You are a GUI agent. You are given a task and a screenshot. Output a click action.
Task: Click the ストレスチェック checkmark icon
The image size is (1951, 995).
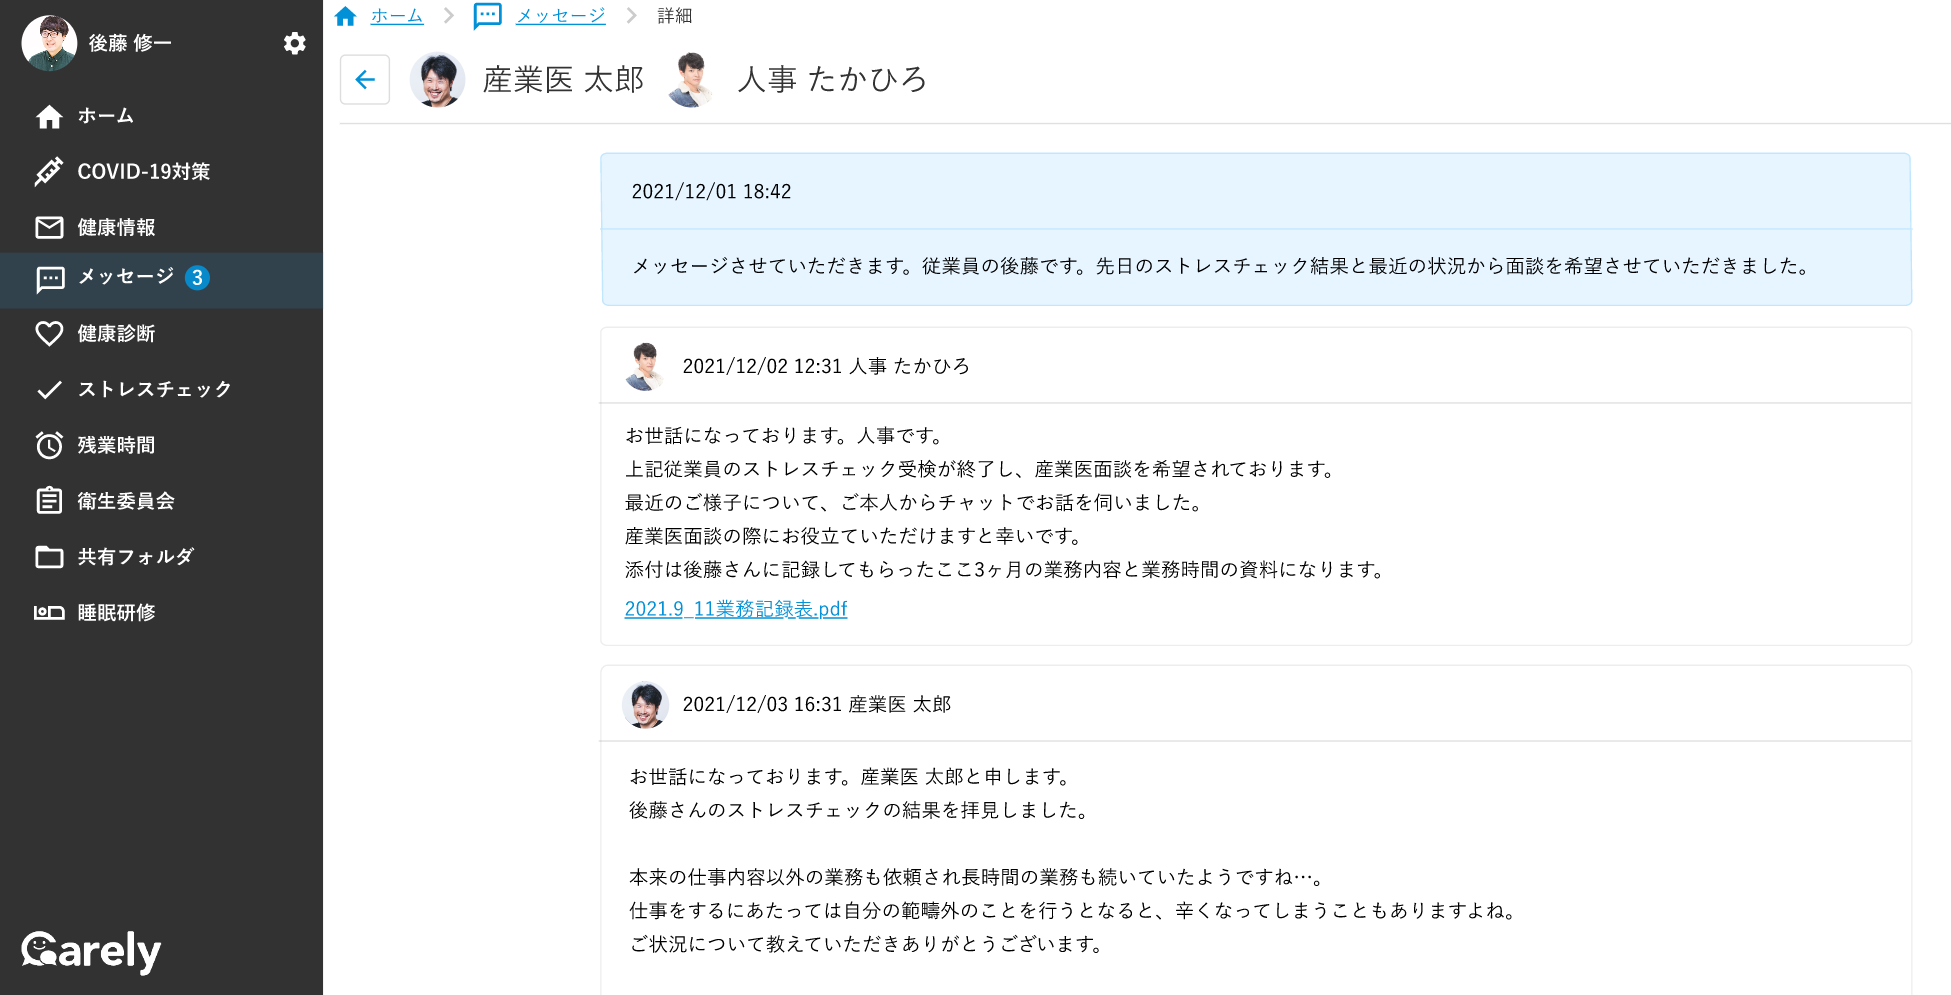pos(49,390)
